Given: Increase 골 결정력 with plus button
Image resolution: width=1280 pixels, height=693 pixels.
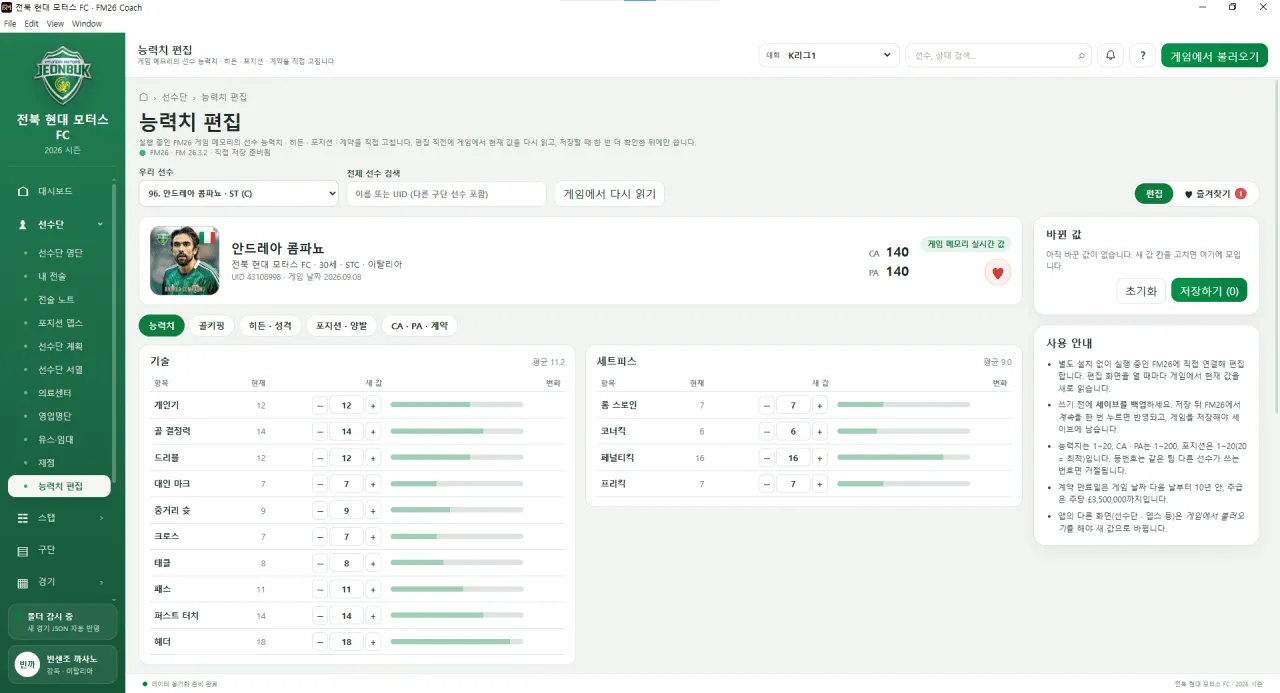Looking at the screenshot, I should pyautogui.click(x=373, y=431).
